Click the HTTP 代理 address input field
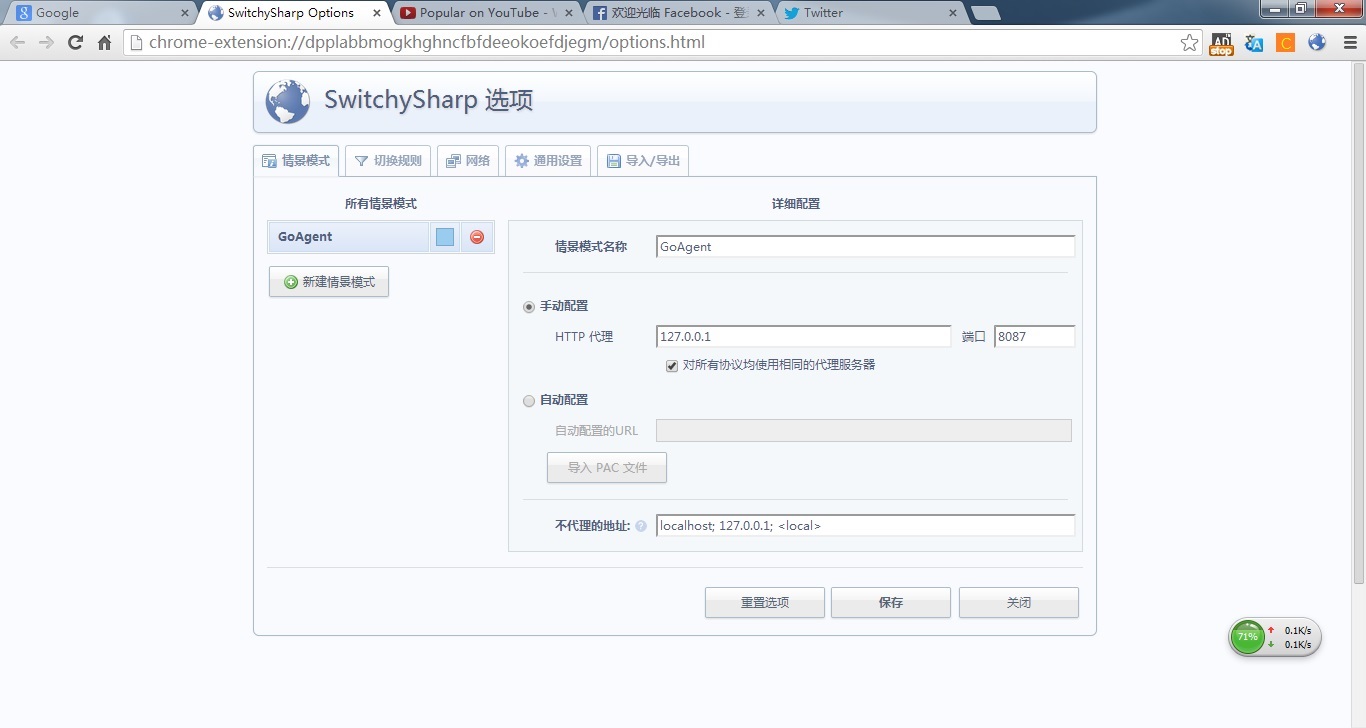The width and height of the screenshot is (1366, 728). [803, 337]
